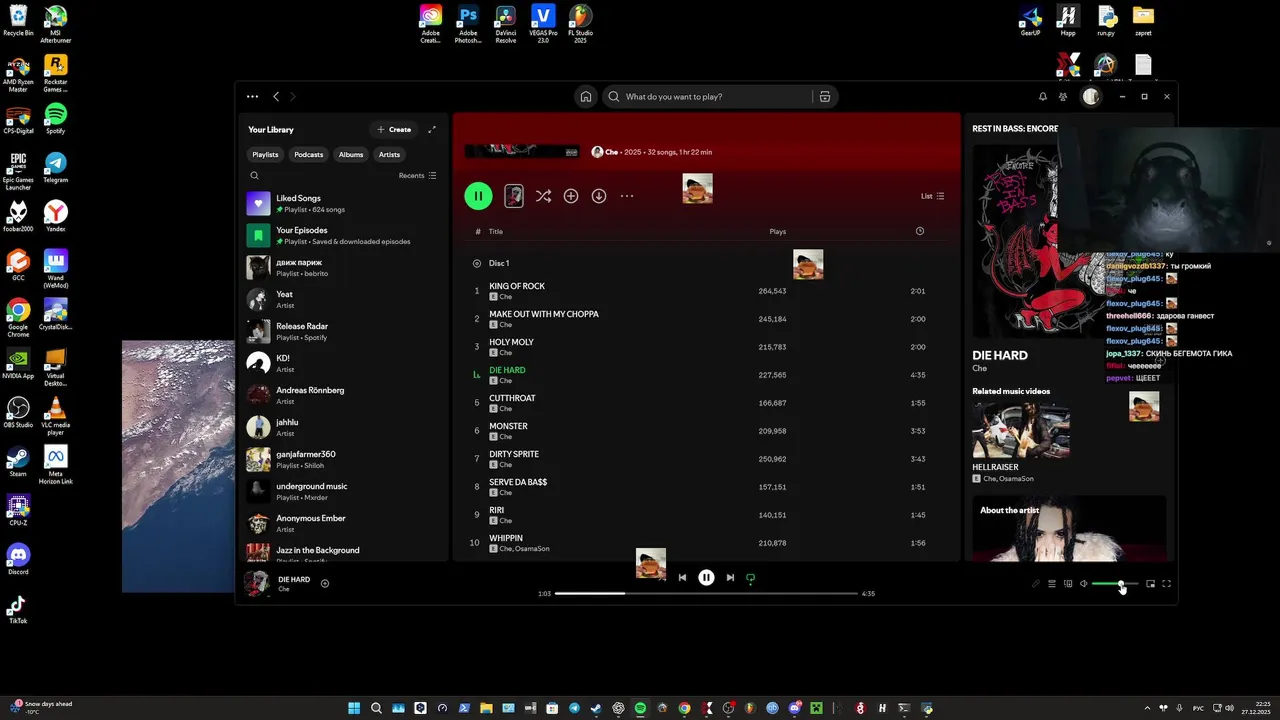Open the OBS Studio desktop shortcut
Viewport: 1280px width, 720px height.
[x=18, y=413]
